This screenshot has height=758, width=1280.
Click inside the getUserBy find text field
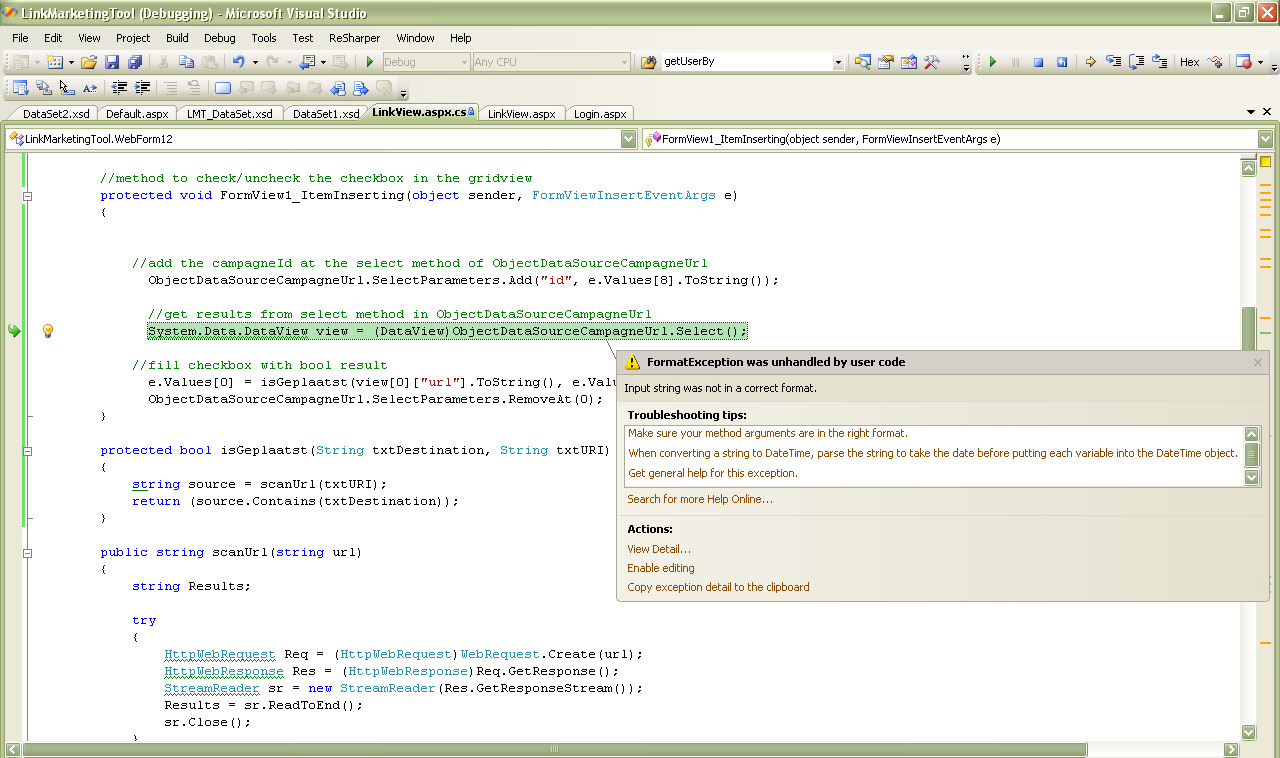pyautogui.click(x=746, y=62)
